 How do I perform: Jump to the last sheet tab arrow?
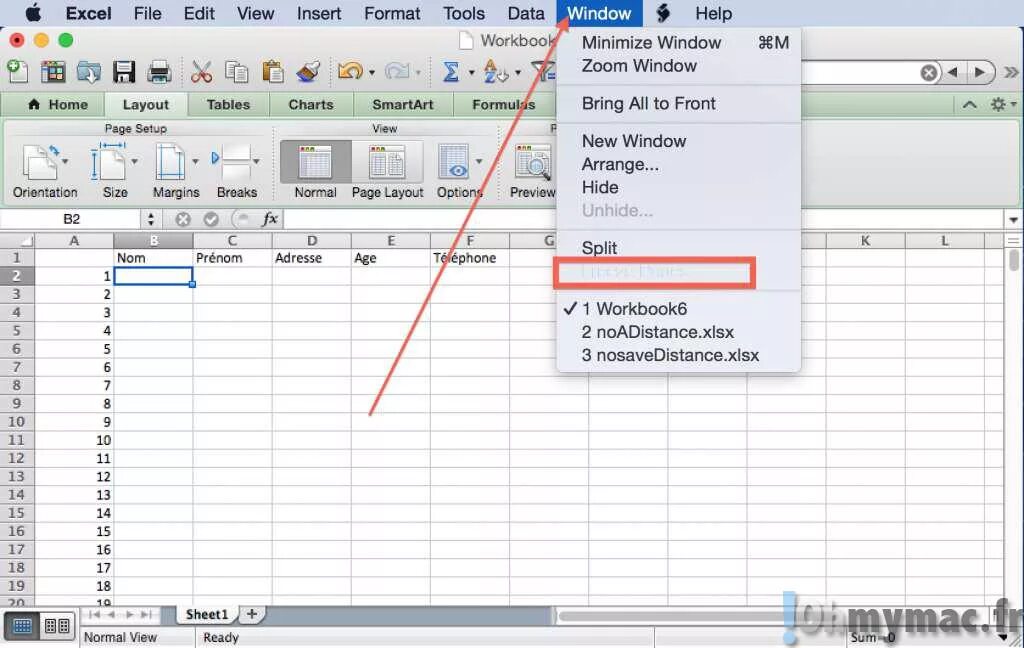[146, 615]
